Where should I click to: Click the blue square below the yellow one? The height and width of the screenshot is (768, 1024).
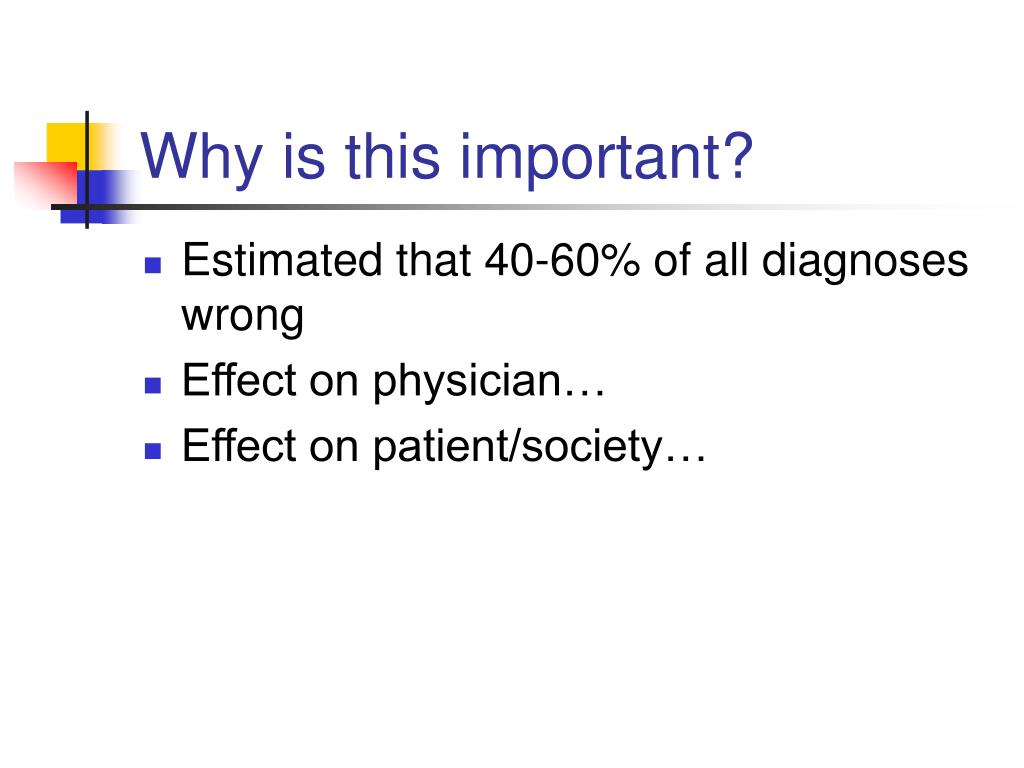(x=98, y=196)
